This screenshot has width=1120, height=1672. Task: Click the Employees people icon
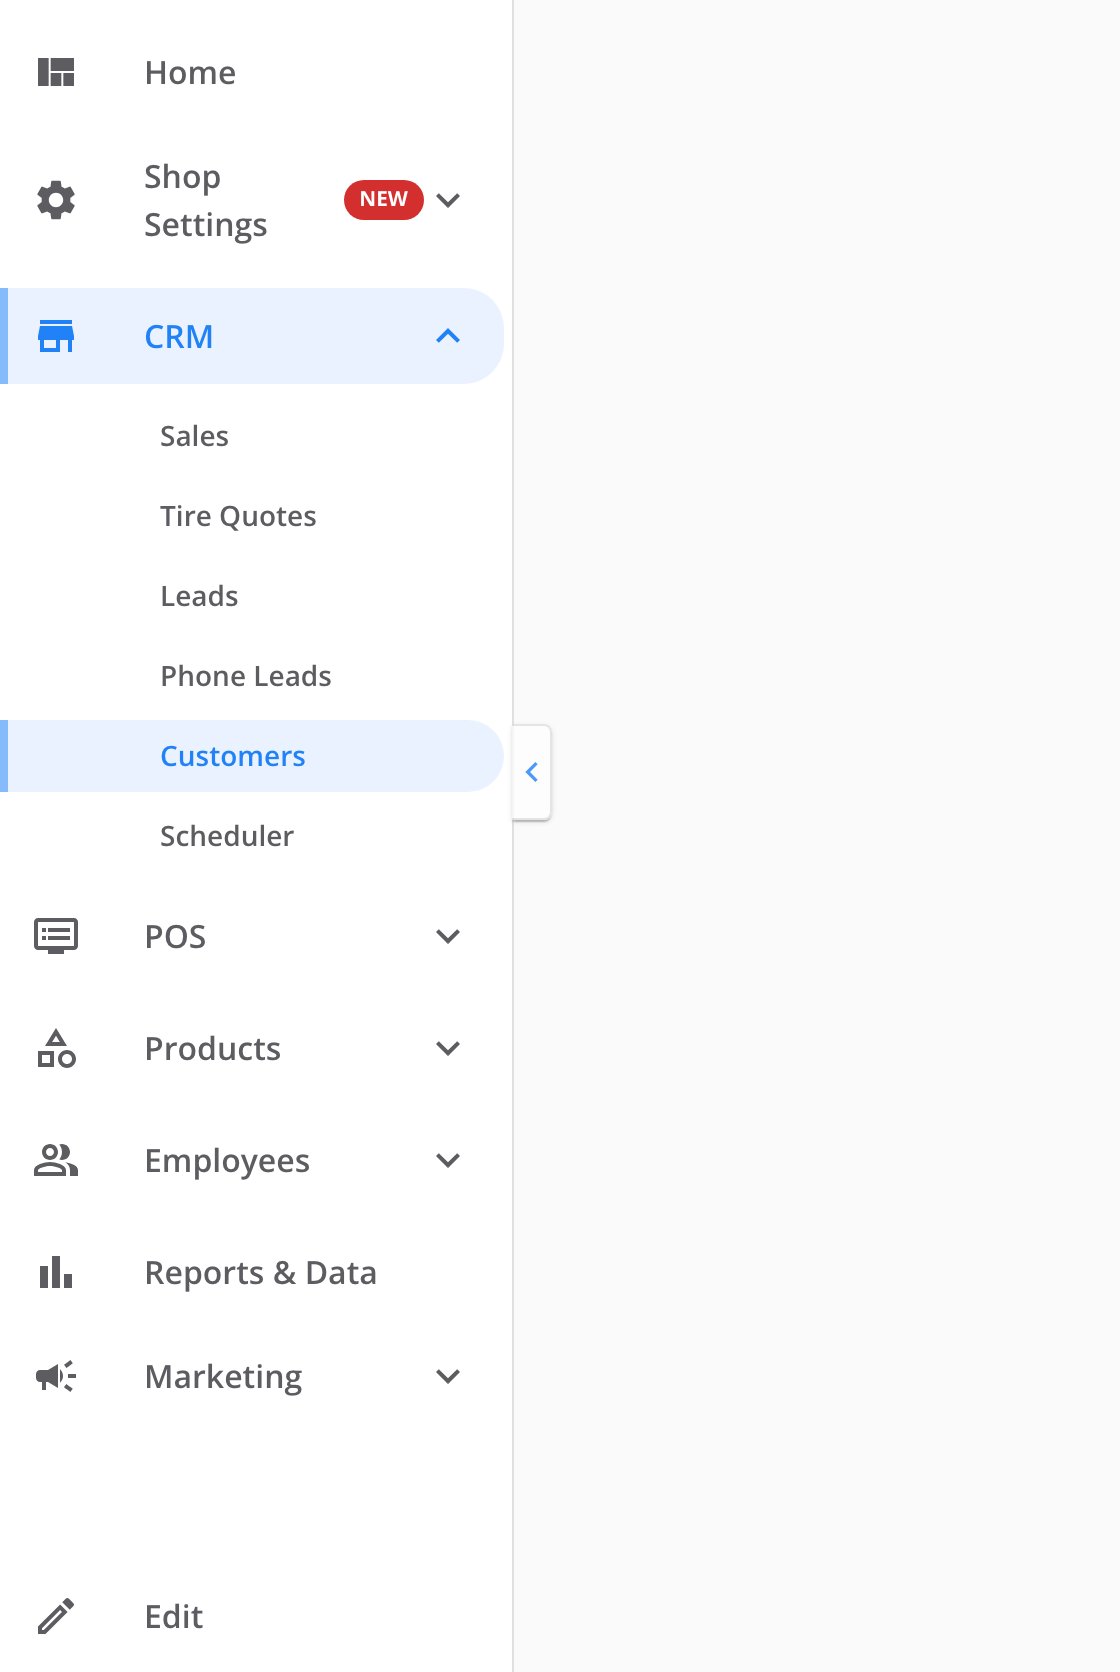coord(56,1160)
